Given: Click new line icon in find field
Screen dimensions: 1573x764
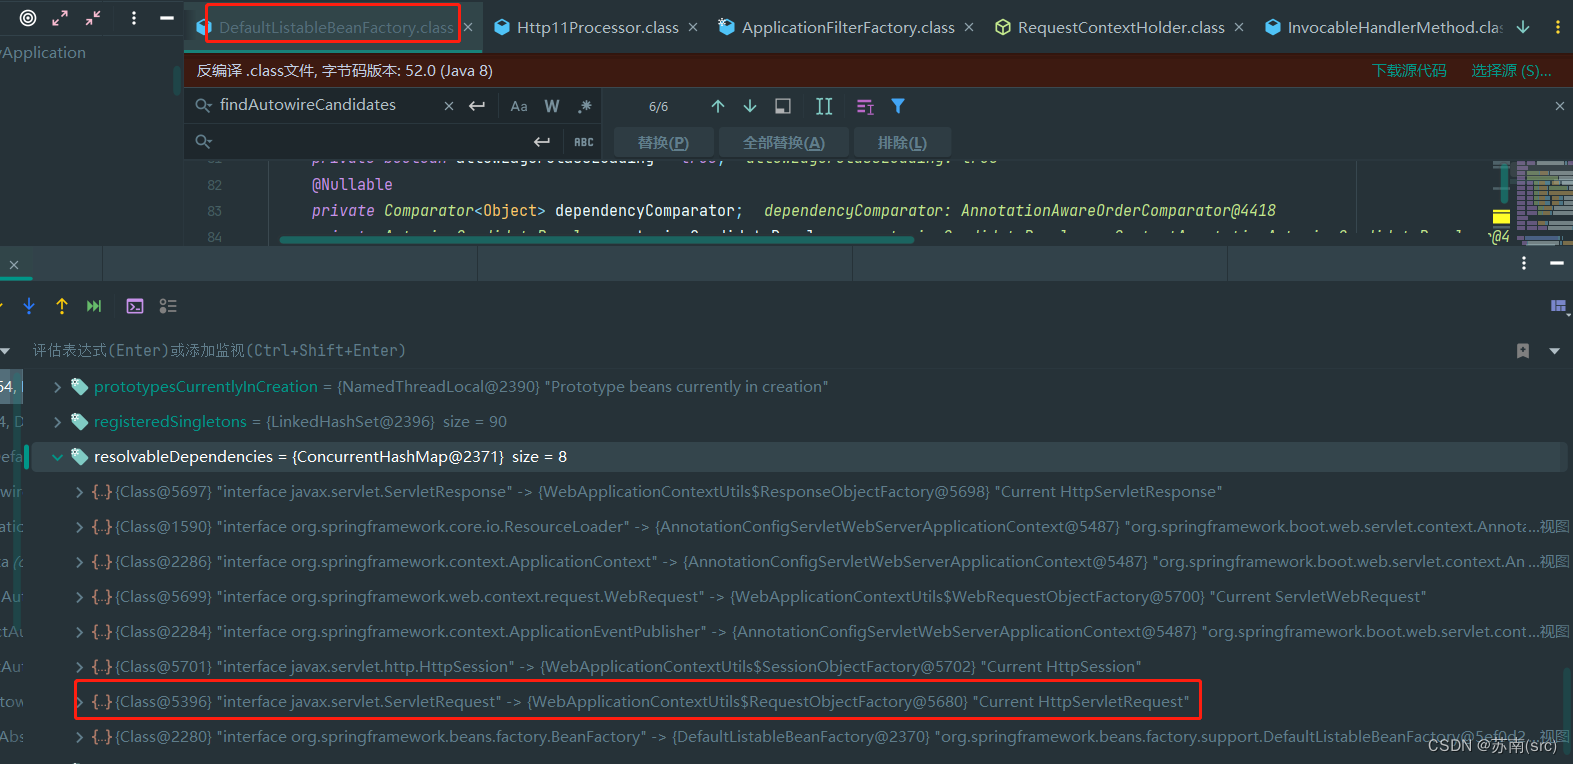Looking at the screenshot, I should 477,106.
